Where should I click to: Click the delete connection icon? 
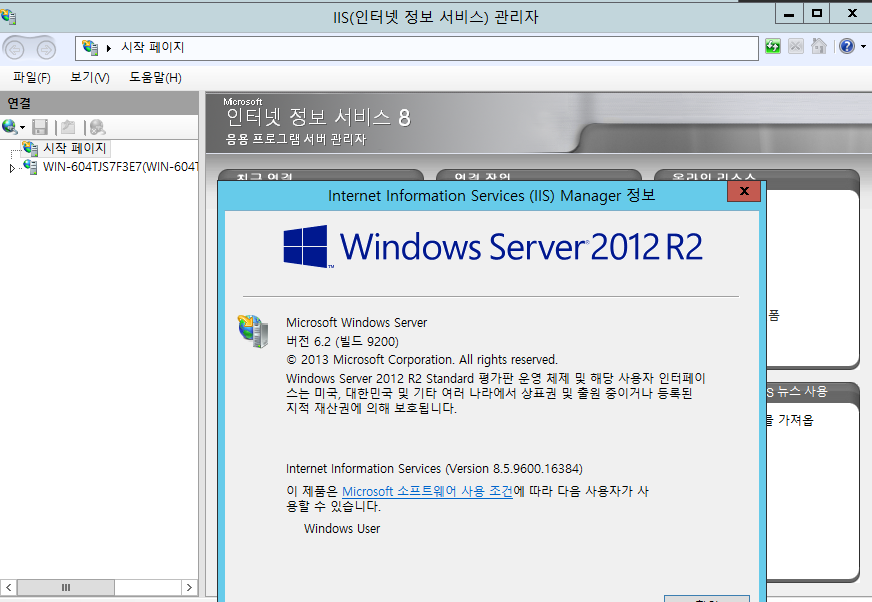click(97, 127)
